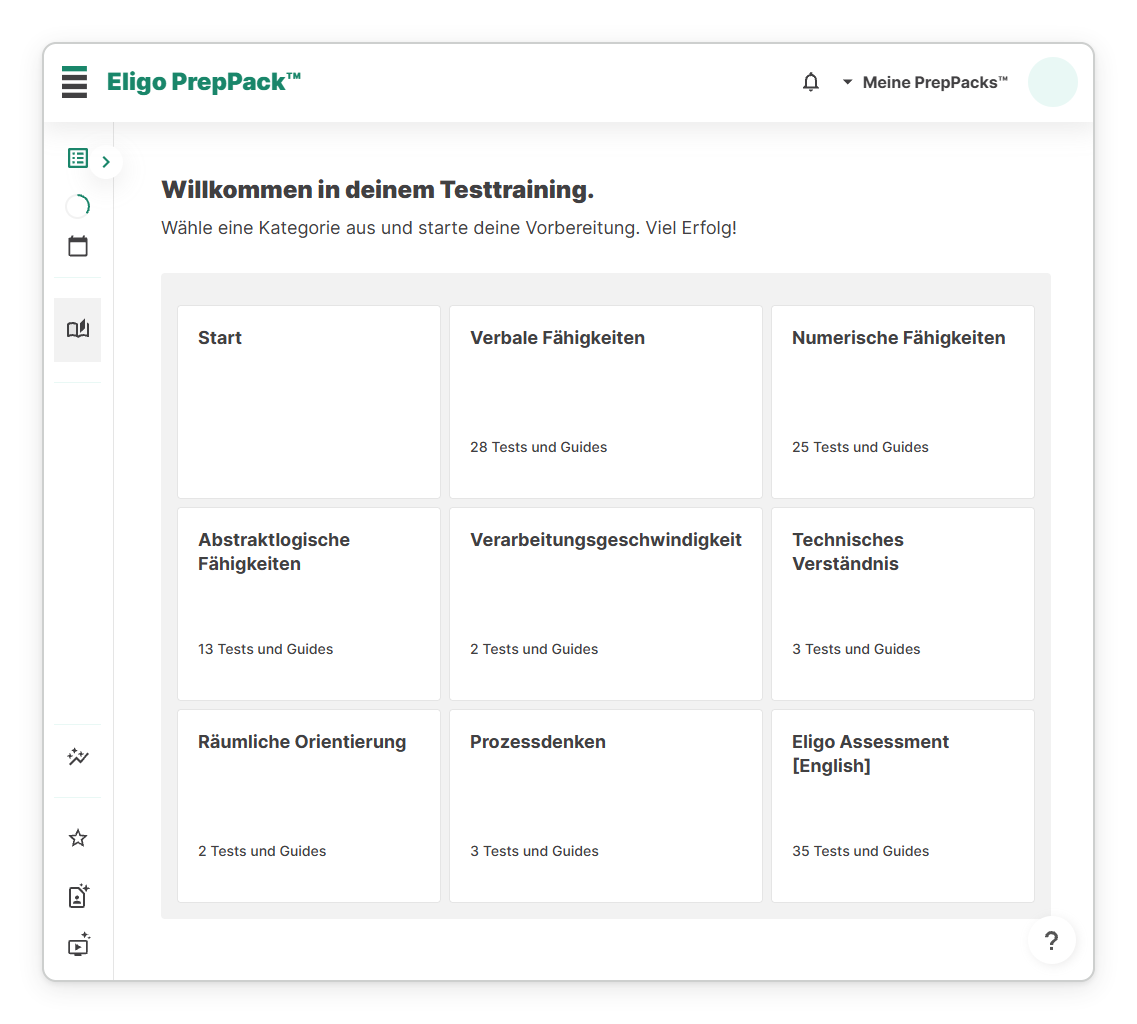Open the progress circle sidebar icon
Image resolution: width=1137 pixels, height=1024 pixels.
(78, 206)
